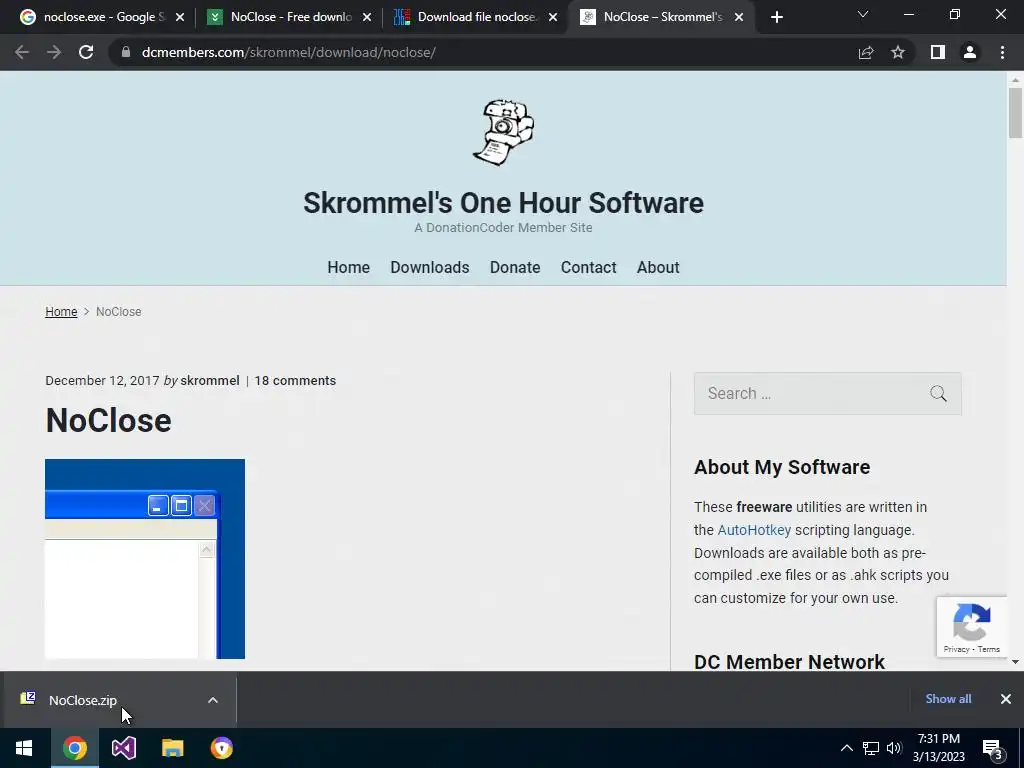
Task: Open the taskbar clock and date
Action: (x=938, y=748)
